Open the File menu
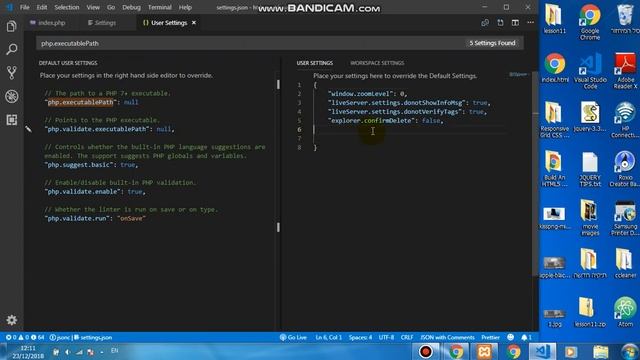Image resolution: width=640 pixels, height=360 pixels. coord(24,7)
